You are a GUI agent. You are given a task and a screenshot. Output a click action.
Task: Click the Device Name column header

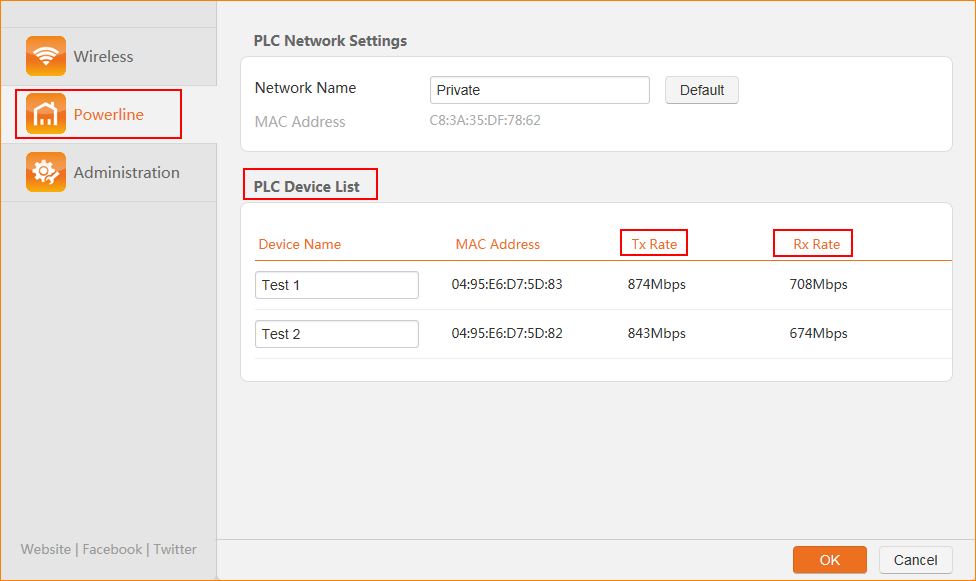[x=299, y=244]
